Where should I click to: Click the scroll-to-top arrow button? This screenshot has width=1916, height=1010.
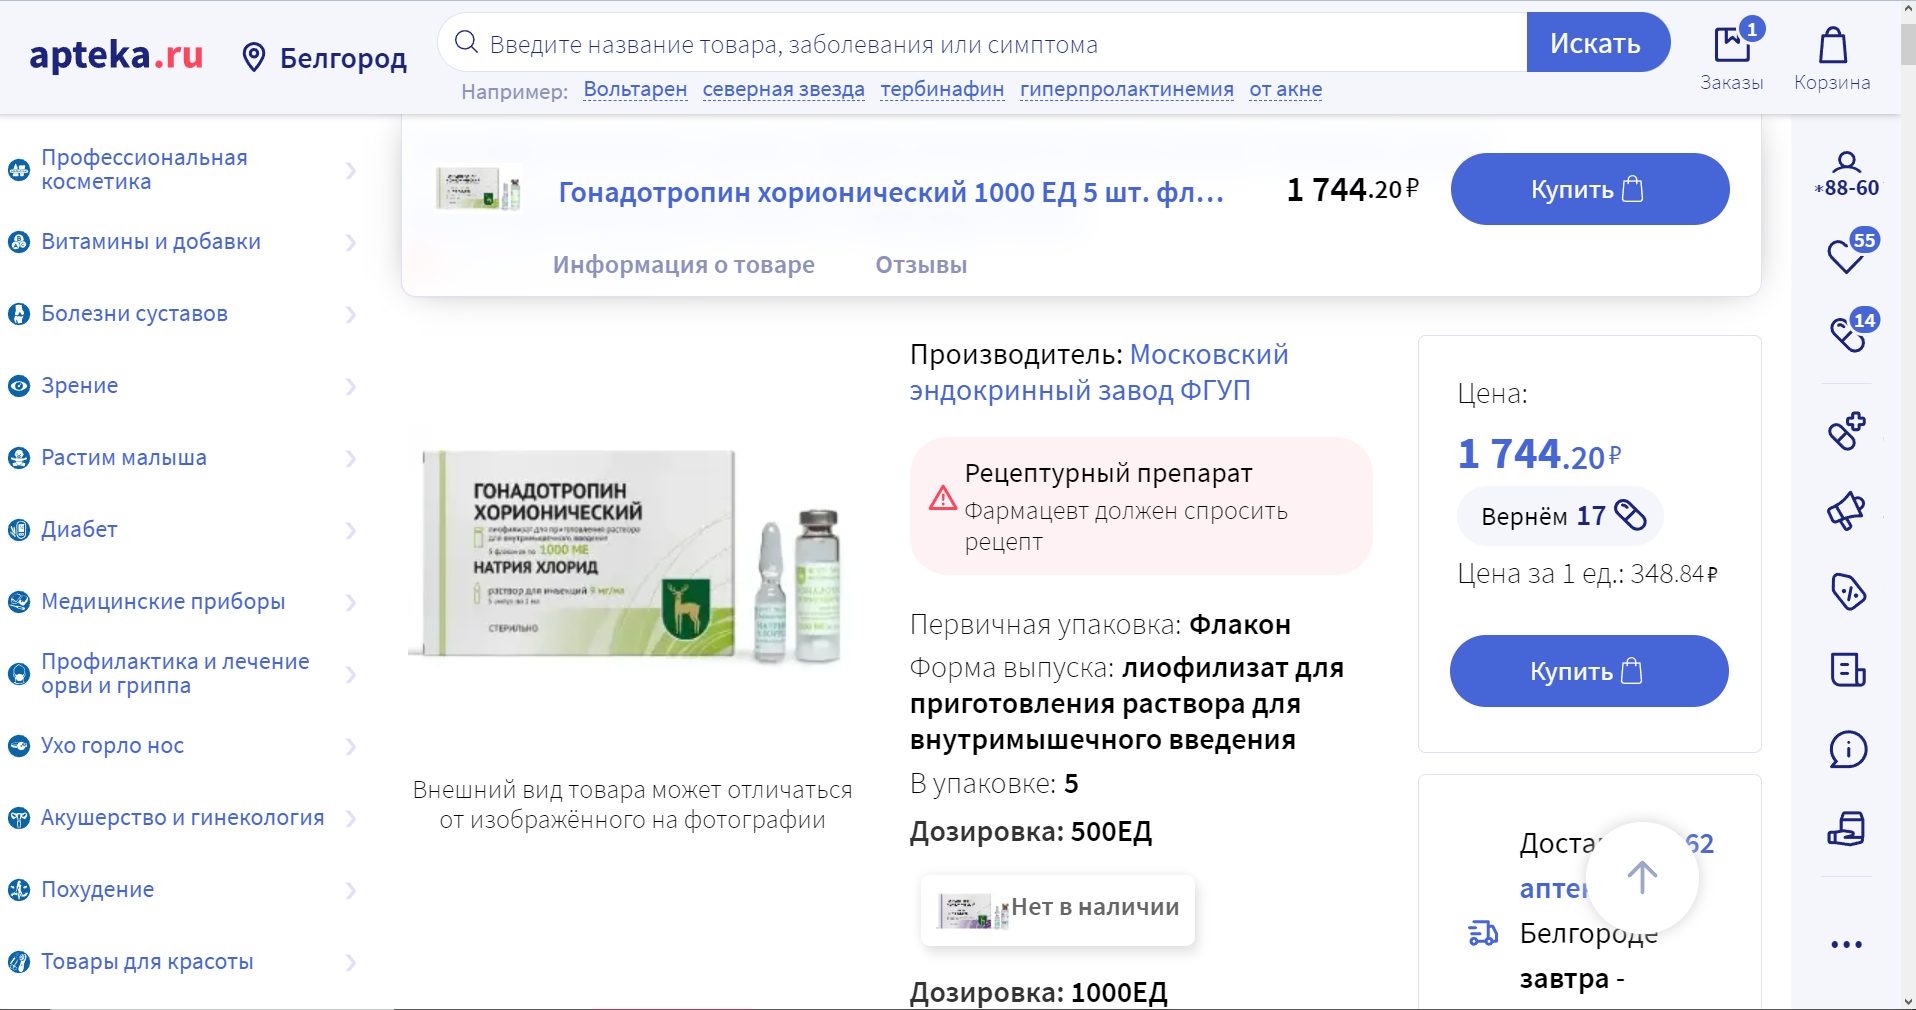click(1641, 877)
